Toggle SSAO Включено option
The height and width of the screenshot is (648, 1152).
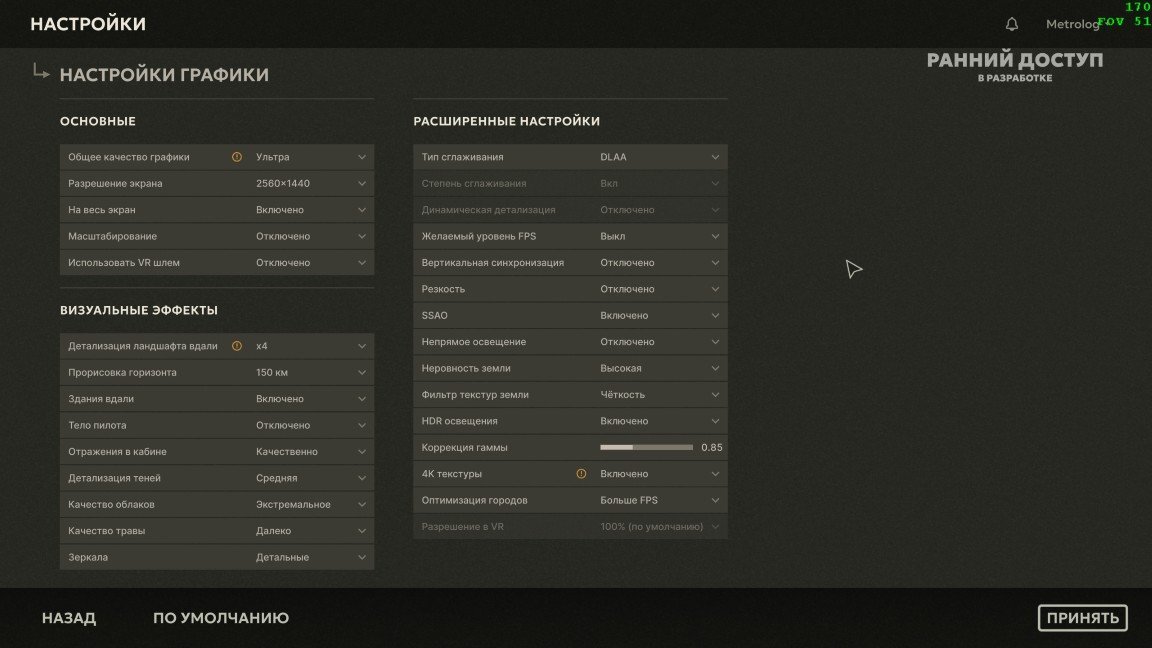pyautogui.click(x=570, y=316)
